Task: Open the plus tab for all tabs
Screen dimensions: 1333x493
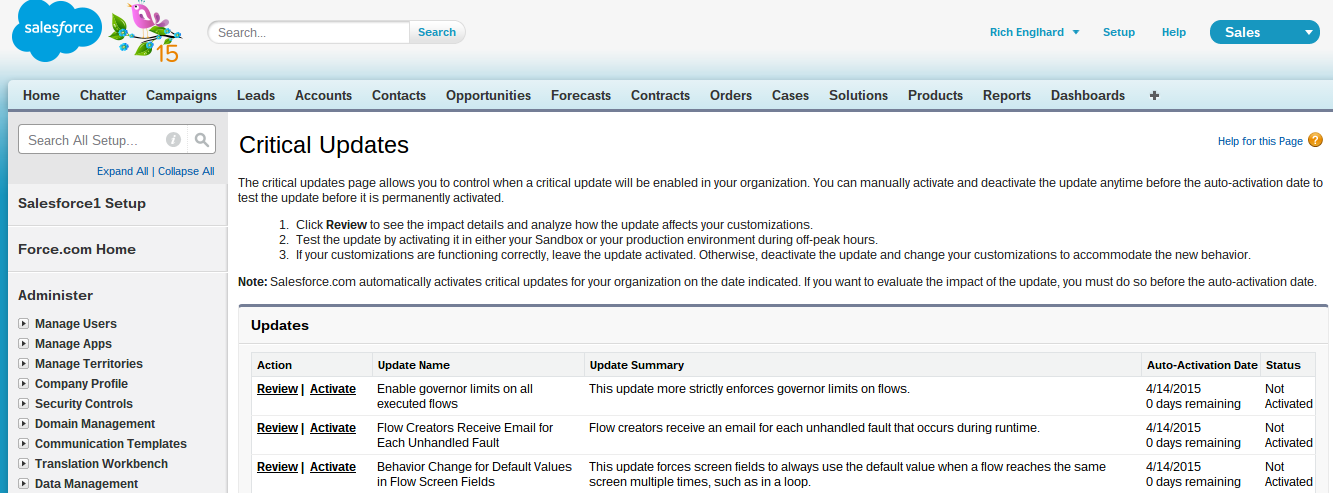Action: (1154, 96)
